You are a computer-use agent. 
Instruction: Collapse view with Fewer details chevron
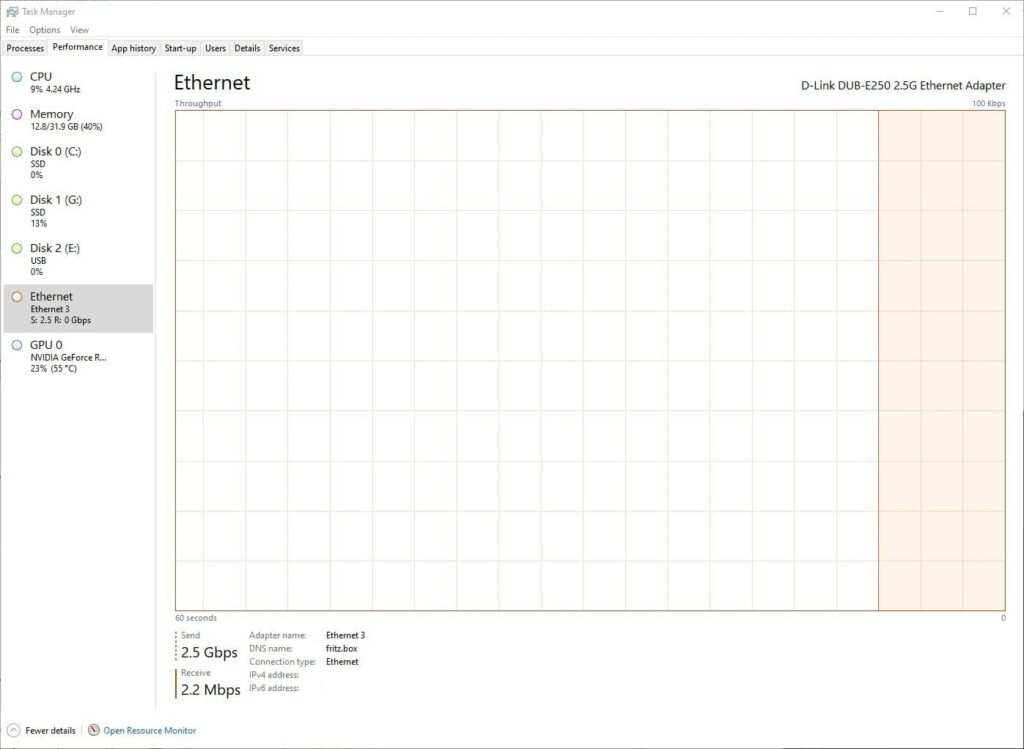pyautogui.click(x=14, y=731)
